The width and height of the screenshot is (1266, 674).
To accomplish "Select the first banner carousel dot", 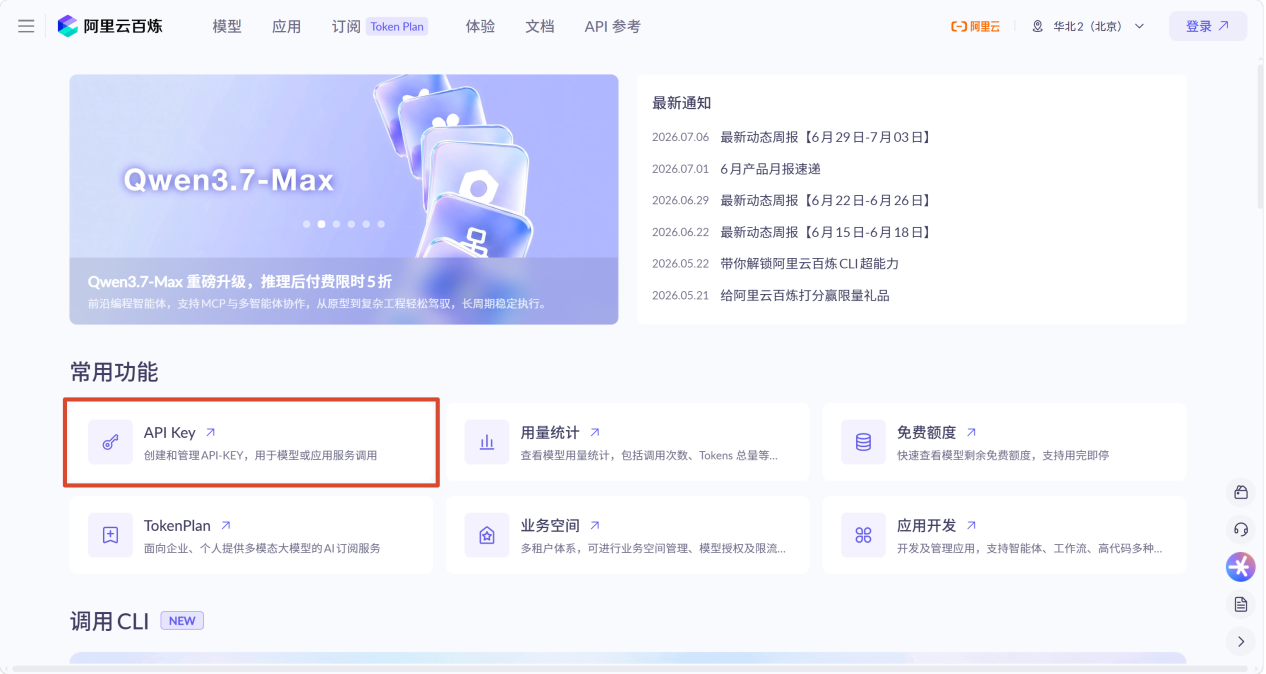I will pyautogui.click(x=306, y=224).
